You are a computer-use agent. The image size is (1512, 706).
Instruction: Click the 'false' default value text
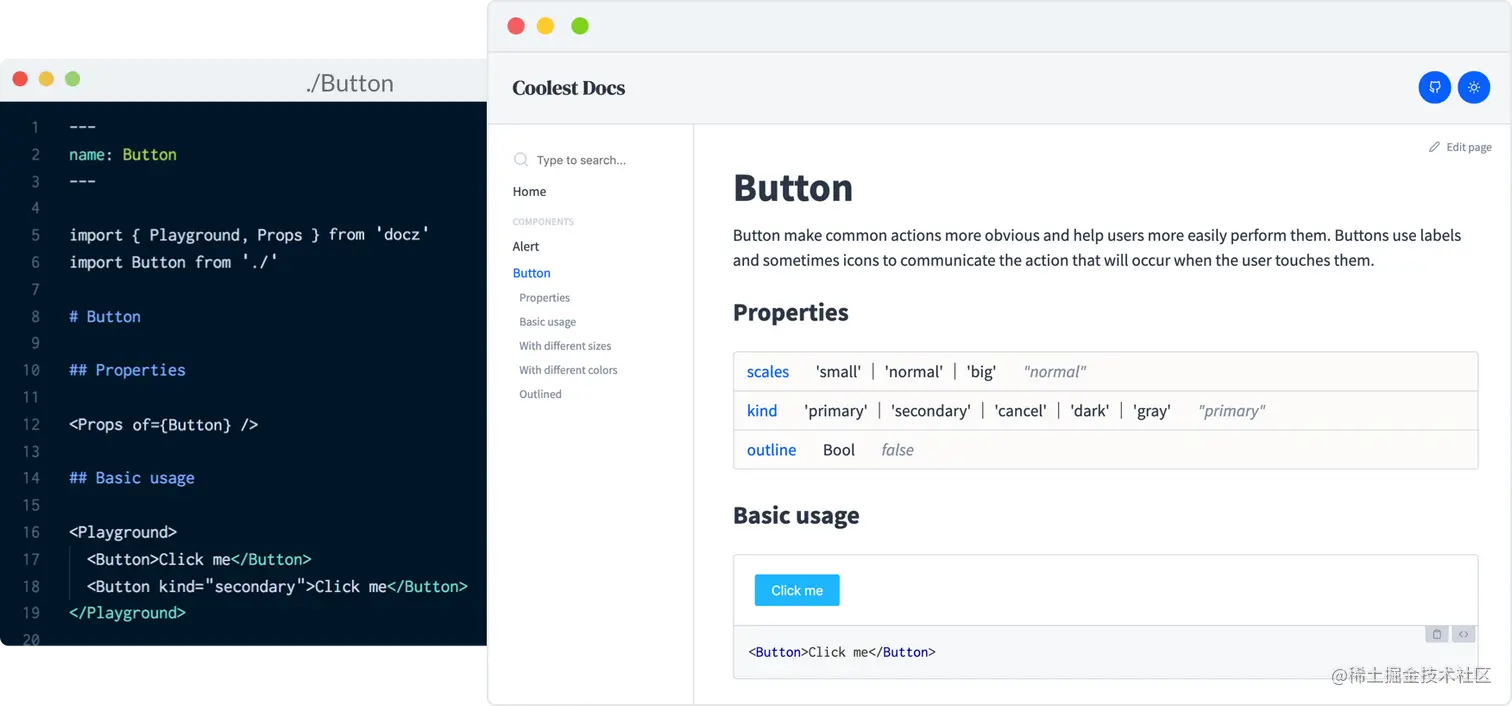point(897,450)
